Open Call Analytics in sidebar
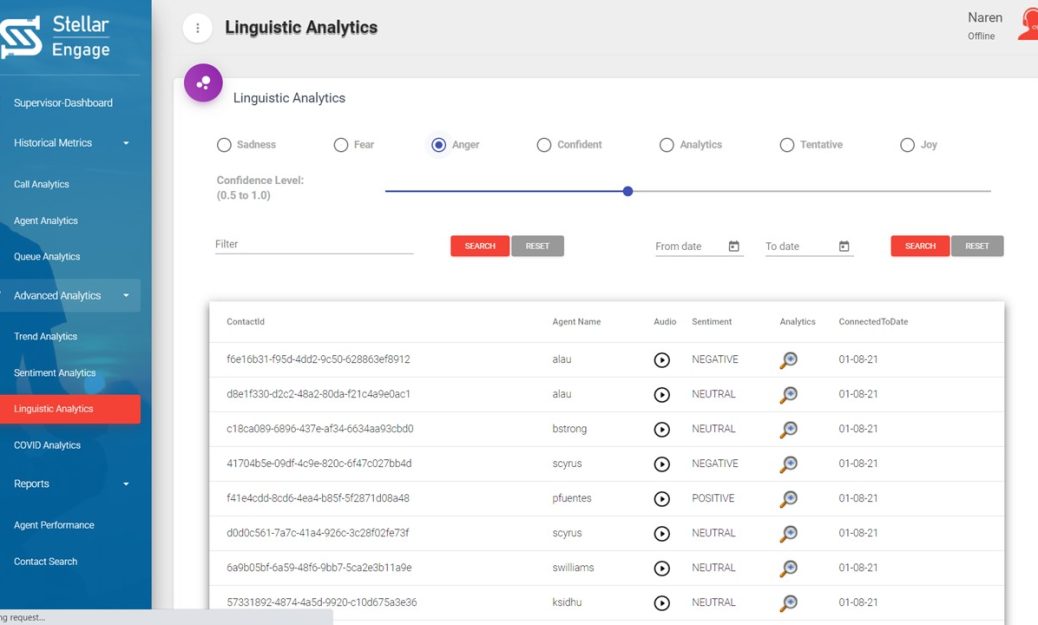This screenshot has height=625, width=1038. [42, 184]
